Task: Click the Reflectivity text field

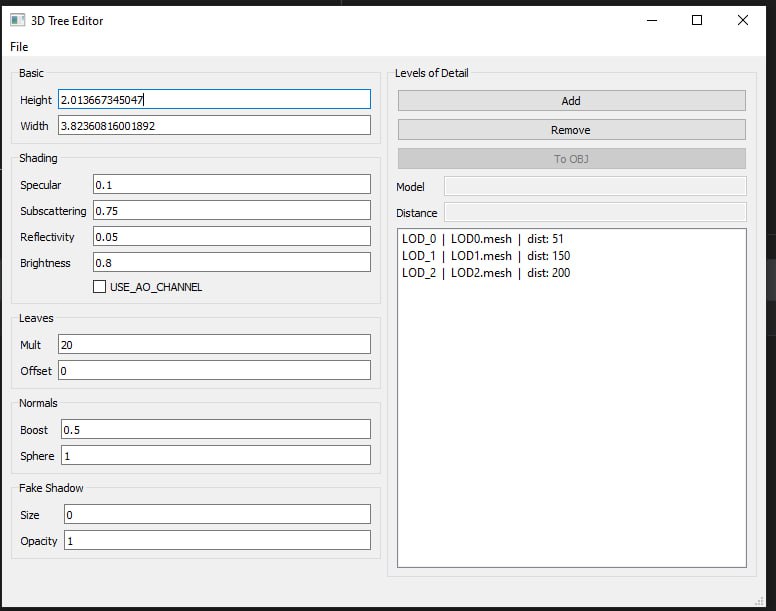Action: pyautogui.click(x=231, y=237)
